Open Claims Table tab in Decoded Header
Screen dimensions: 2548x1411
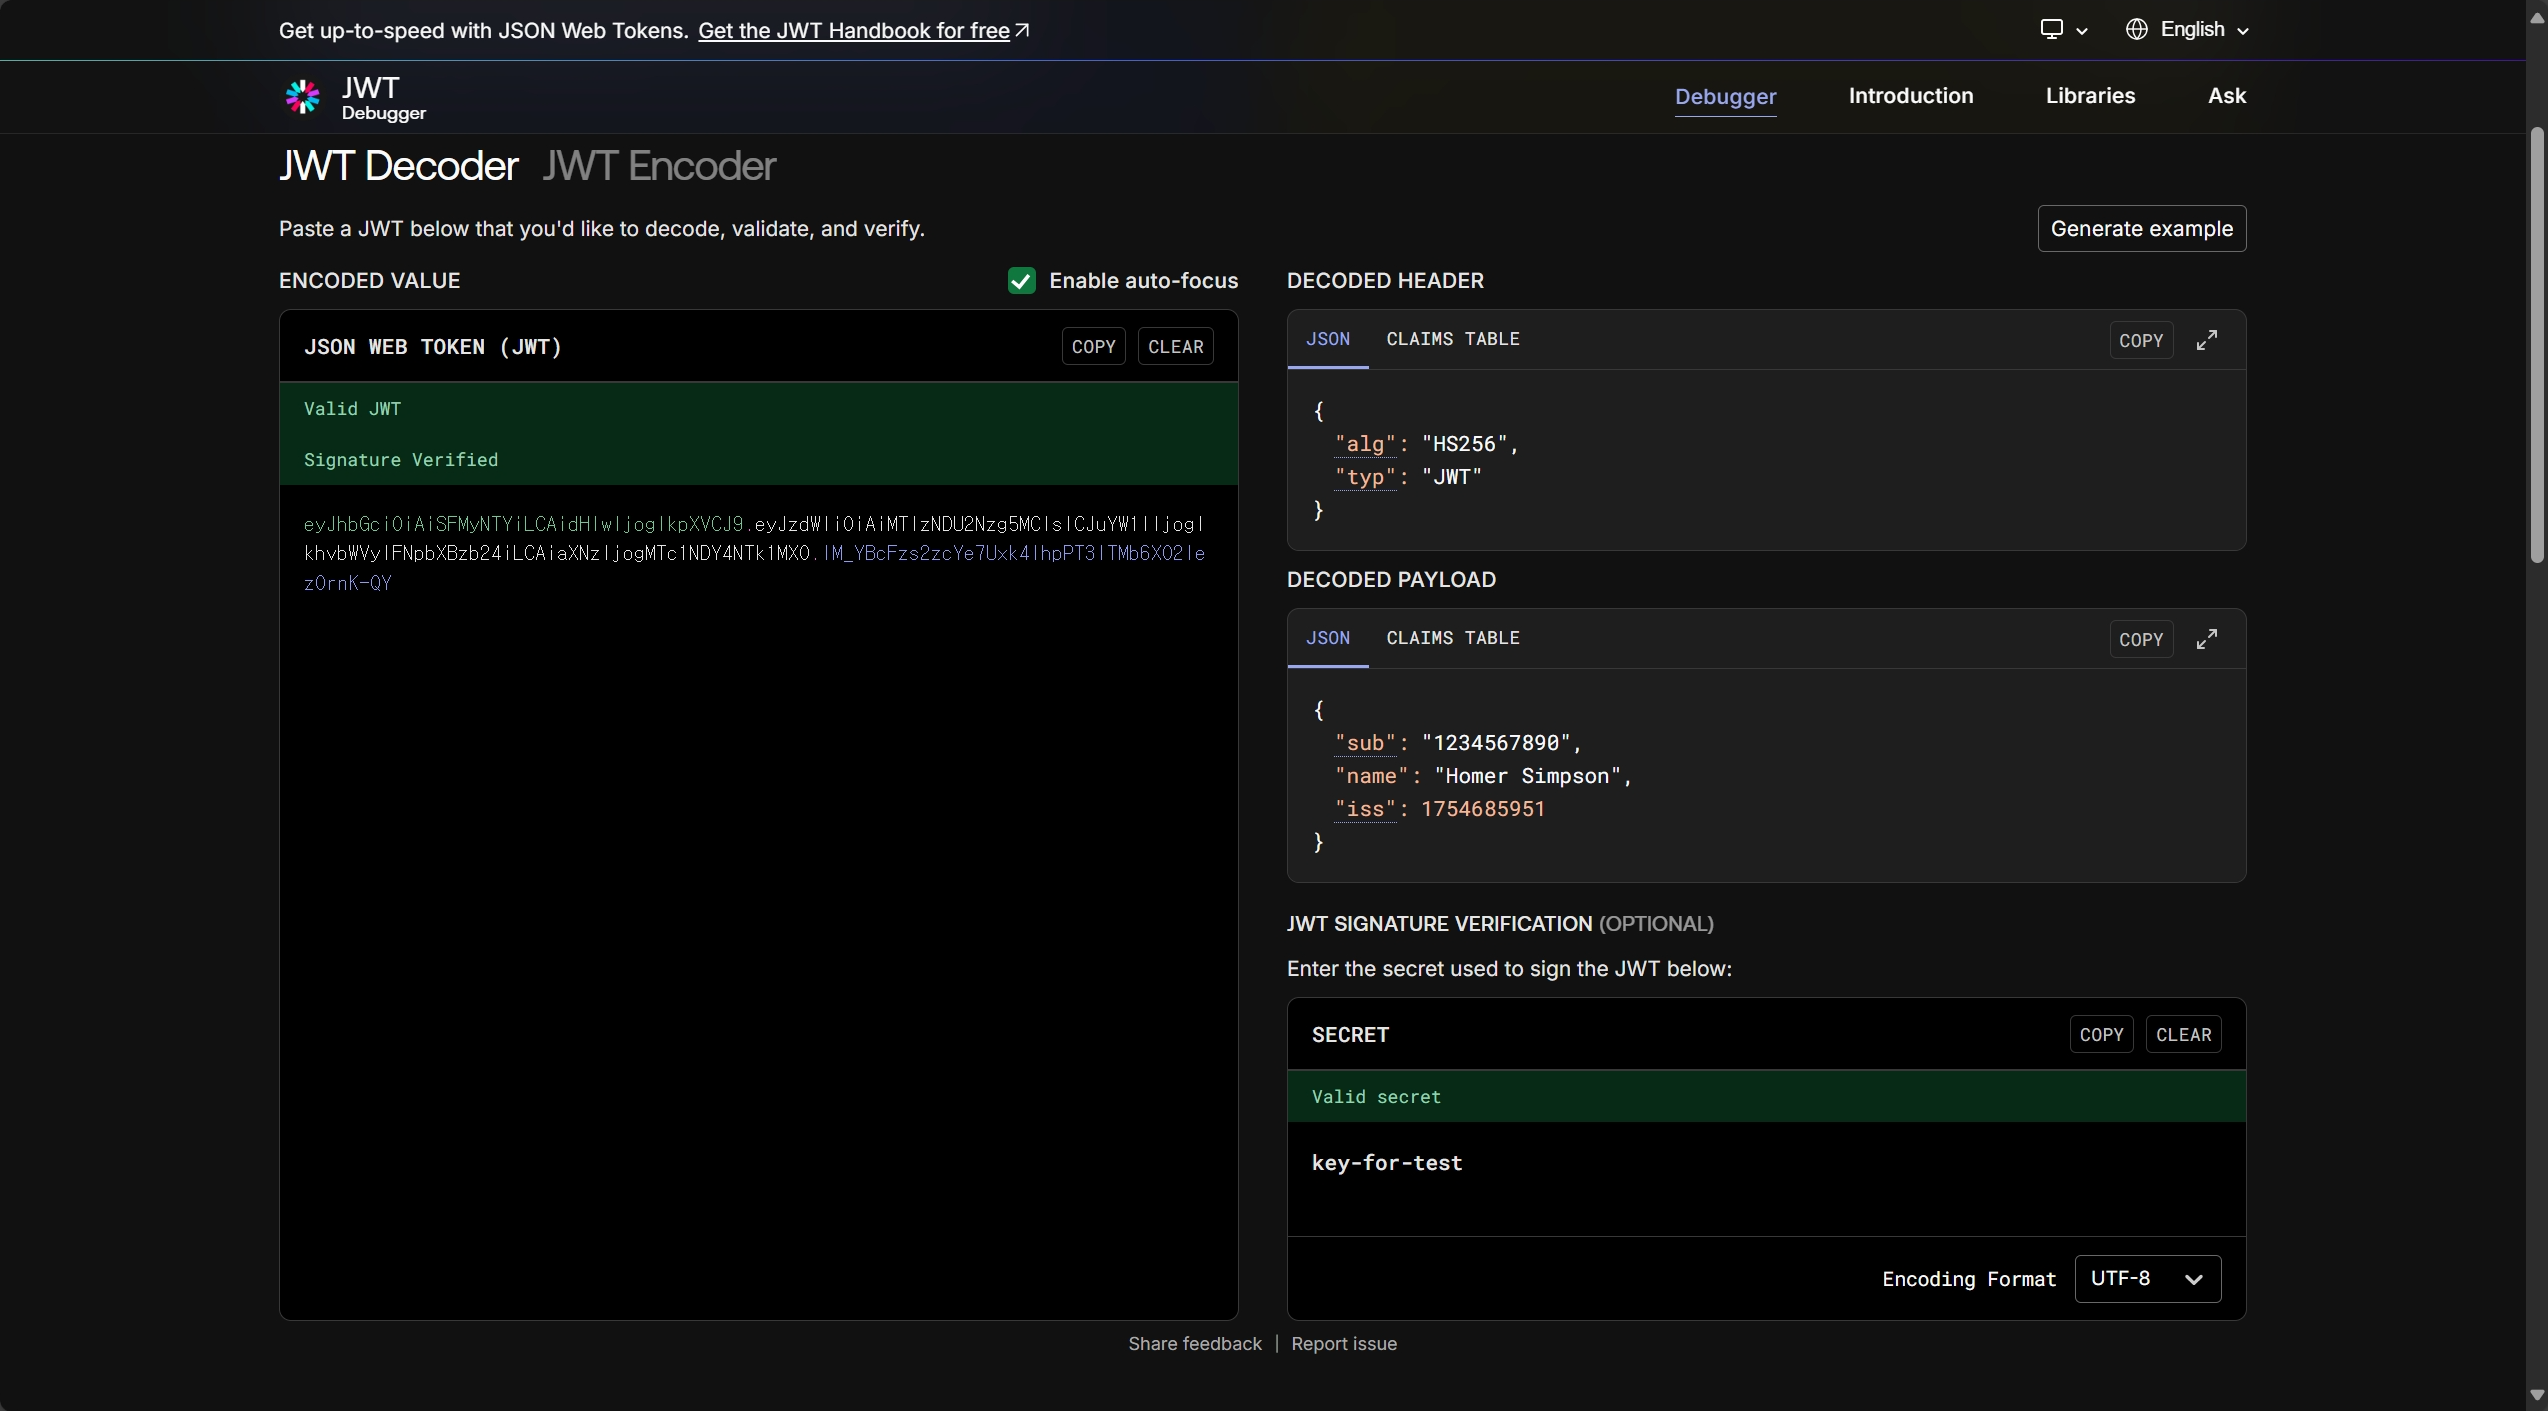pos(1452,339)
